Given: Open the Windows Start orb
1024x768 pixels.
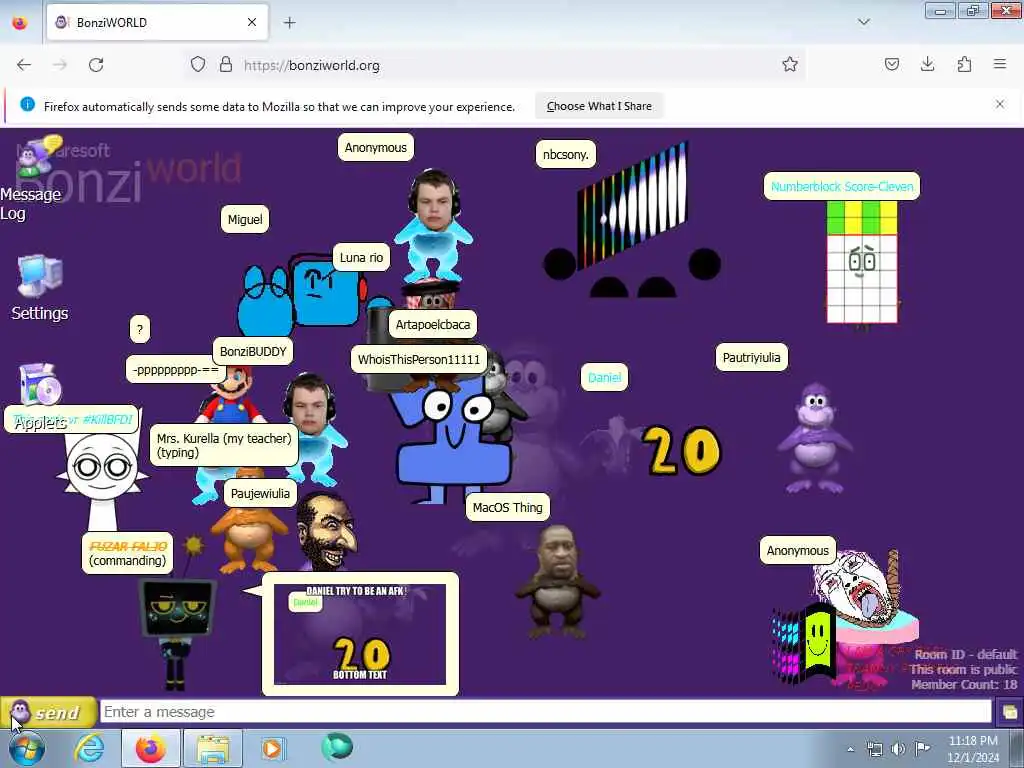Looking at the screenshot, I should (x=26, y=748).
